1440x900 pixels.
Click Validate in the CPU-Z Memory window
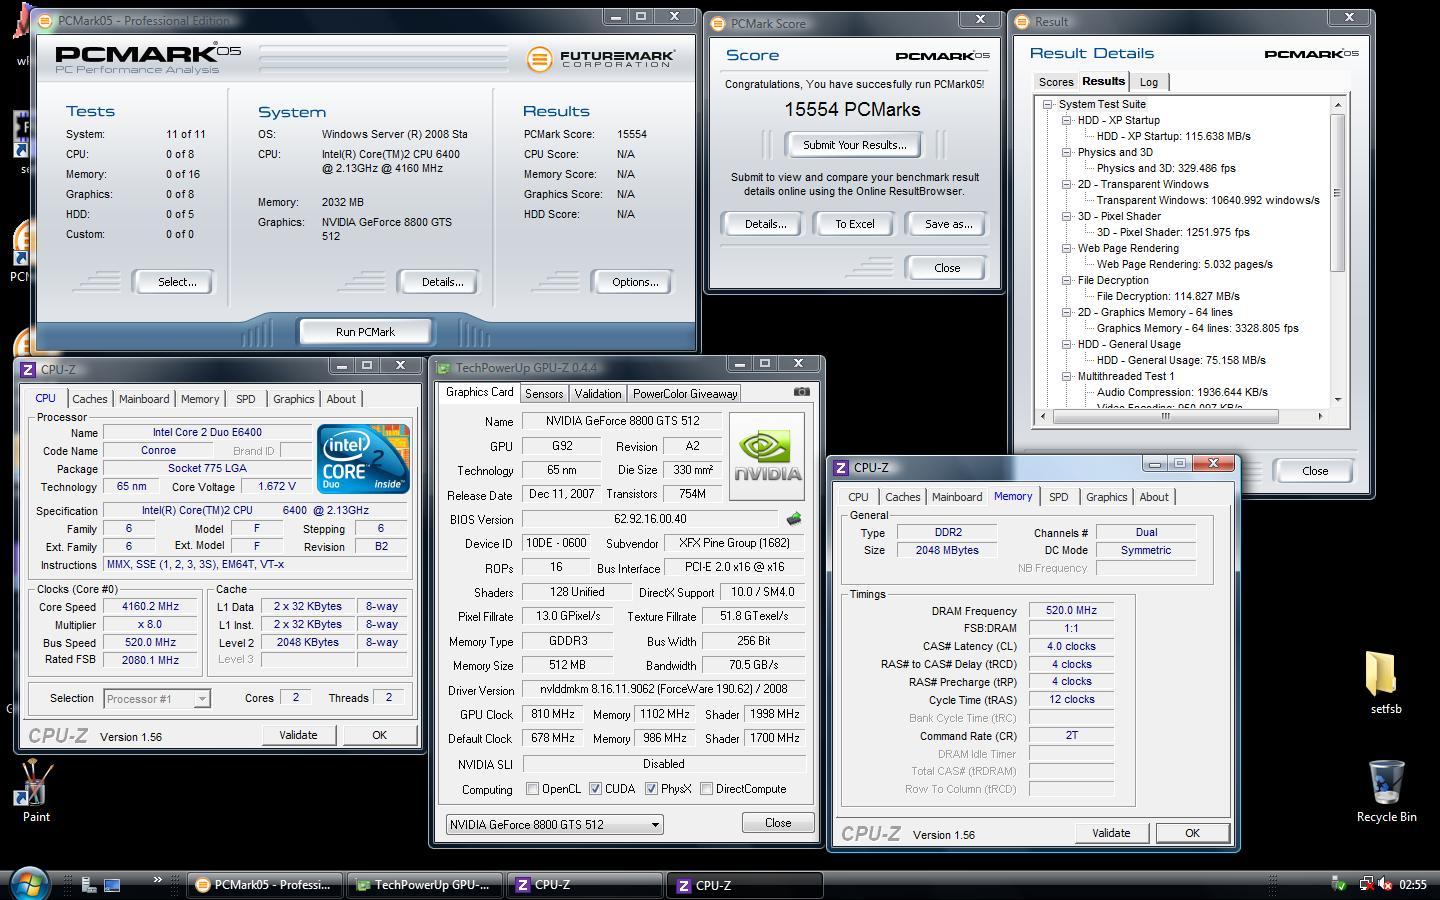click(x=1111, y=833)
